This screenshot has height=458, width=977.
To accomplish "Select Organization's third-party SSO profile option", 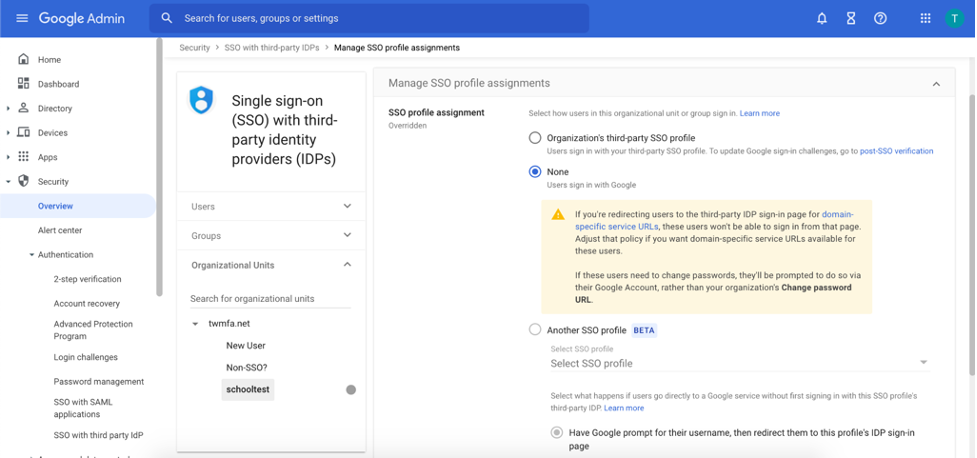I will pos(535,138).
